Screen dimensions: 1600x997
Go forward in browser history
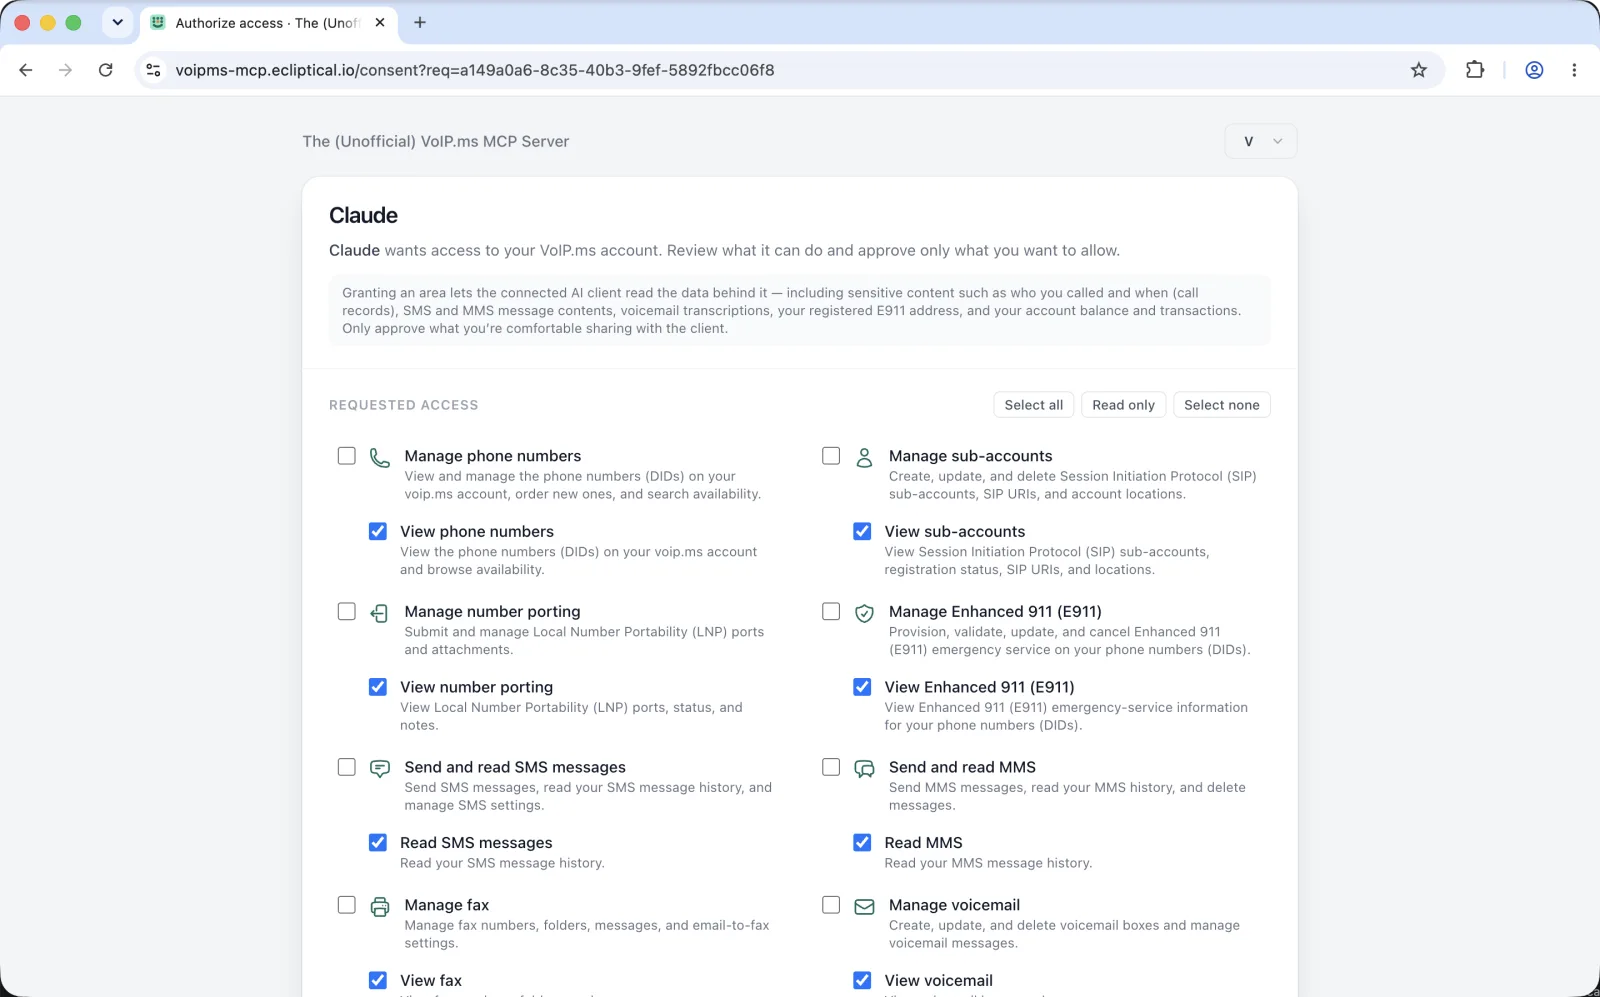66,70
